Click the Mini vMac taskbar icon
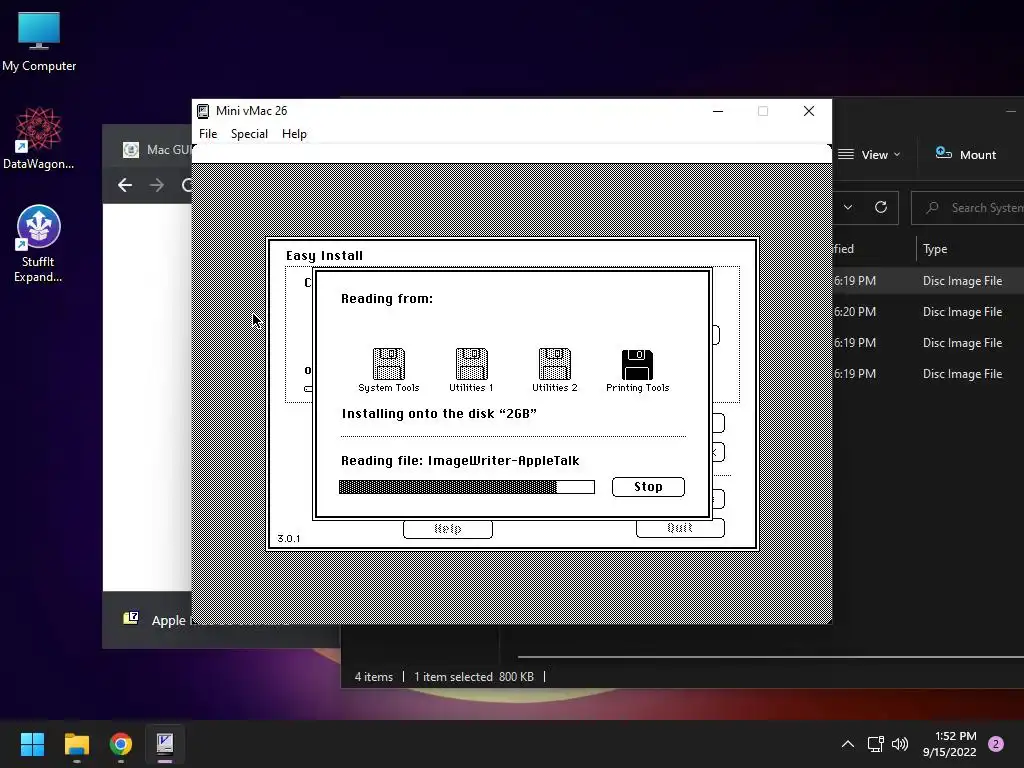Screen dimensions: 1024x768 (165, 744)
